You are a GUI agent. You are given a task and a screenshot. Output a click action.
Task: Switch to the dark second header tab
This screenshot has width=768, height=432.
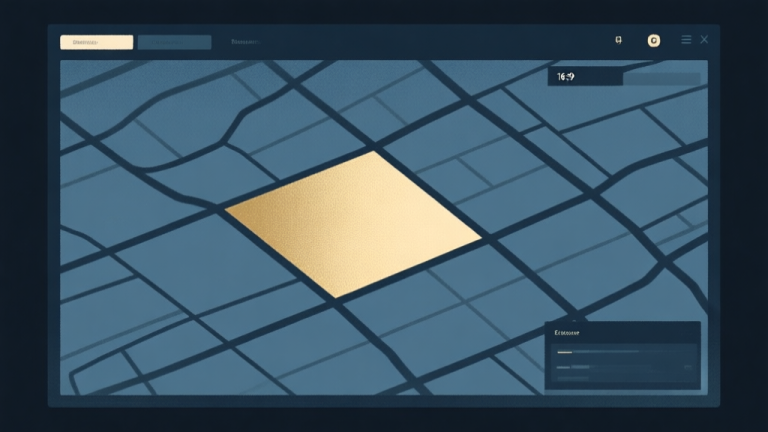click(x=174, y=42)
